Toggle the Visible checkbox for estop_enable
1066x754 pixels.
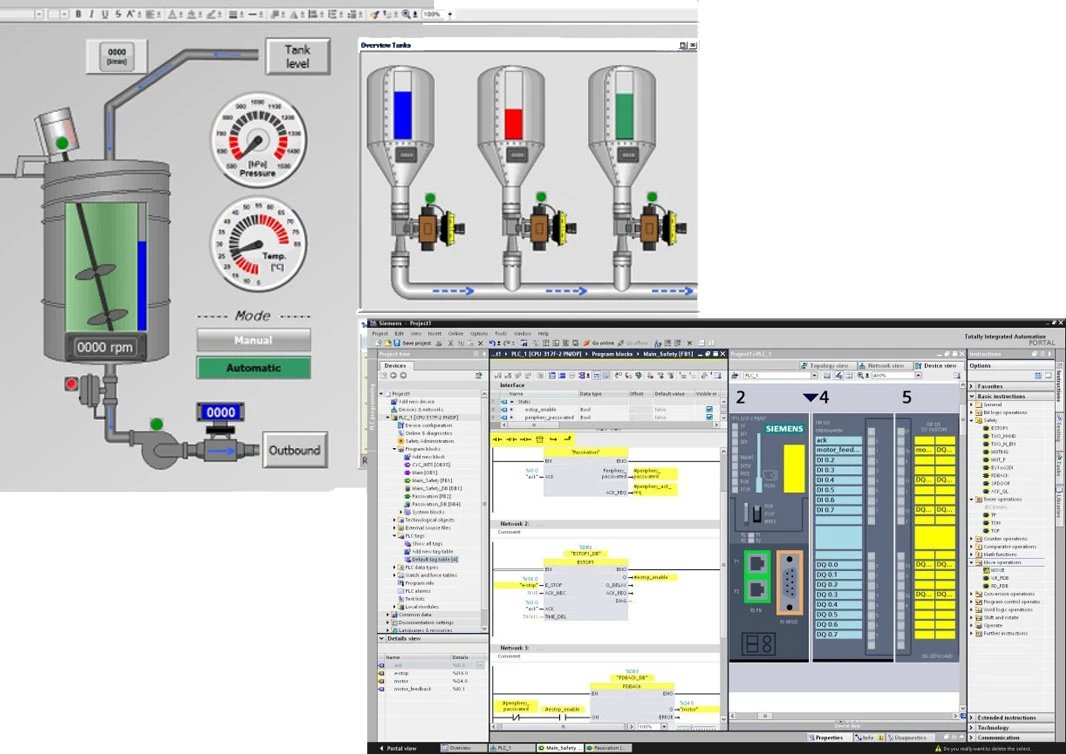[709, 409]
